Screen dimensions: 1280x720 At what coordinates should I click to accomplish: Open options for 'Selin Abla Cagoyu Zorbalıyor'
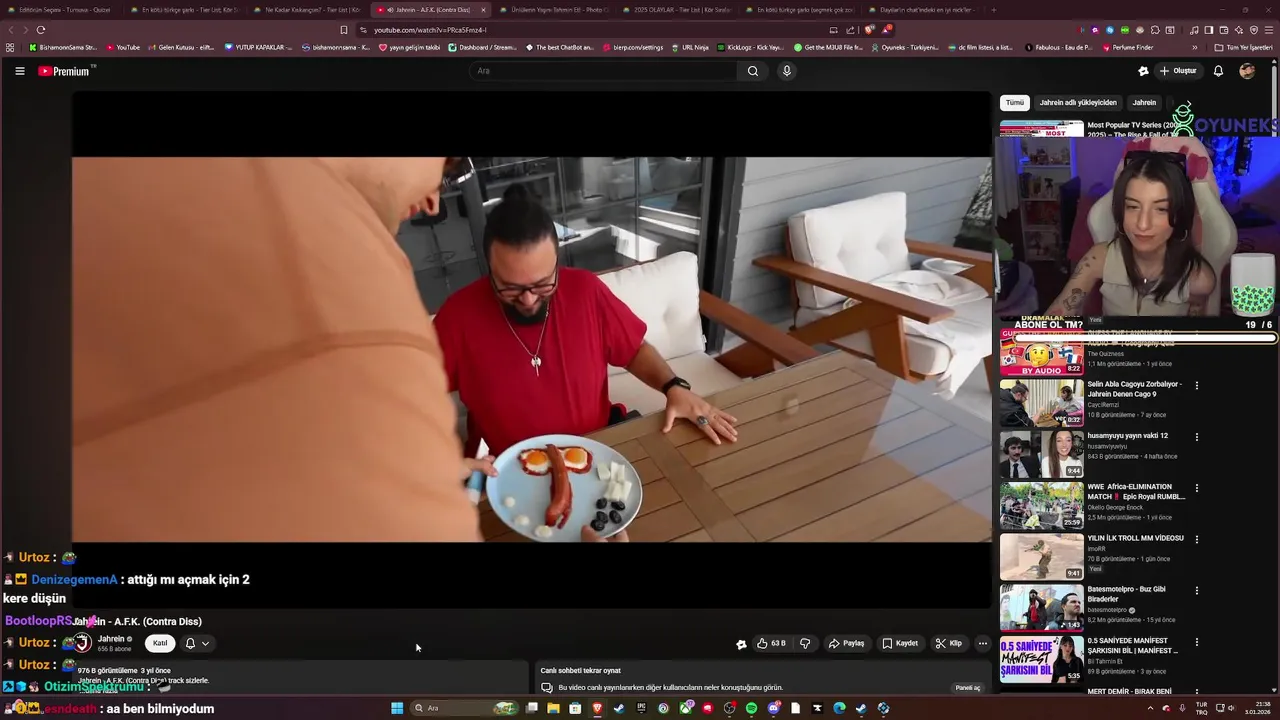(1196, 385)
